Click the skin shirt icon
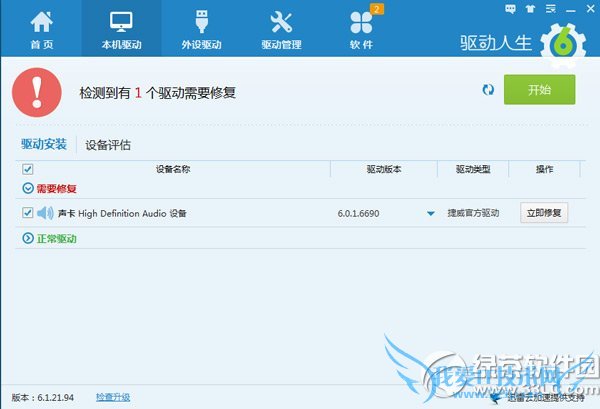Image resolution: width=600 pixels, height=409 pixels. coord(530,9)
